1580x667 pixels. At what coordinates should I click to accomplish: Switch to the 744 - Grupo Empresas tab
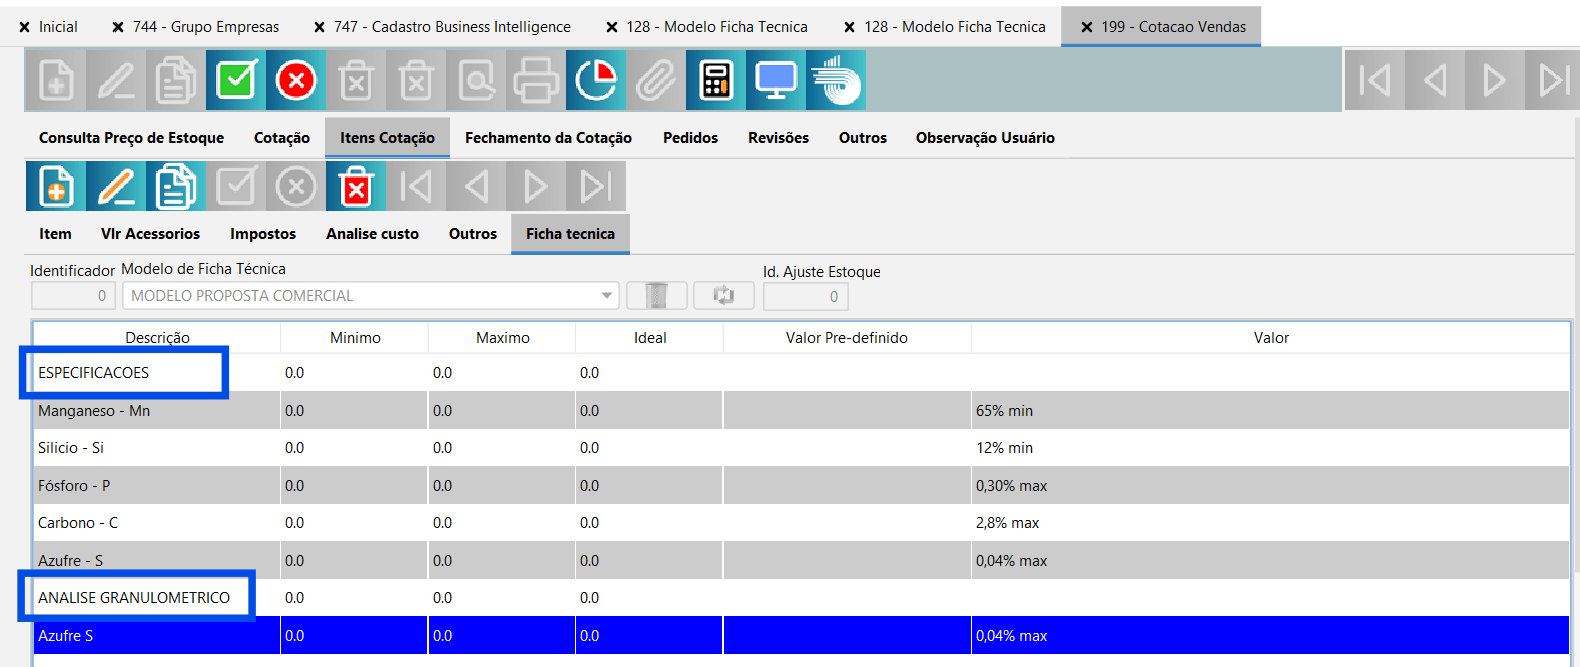click(206, 27)
